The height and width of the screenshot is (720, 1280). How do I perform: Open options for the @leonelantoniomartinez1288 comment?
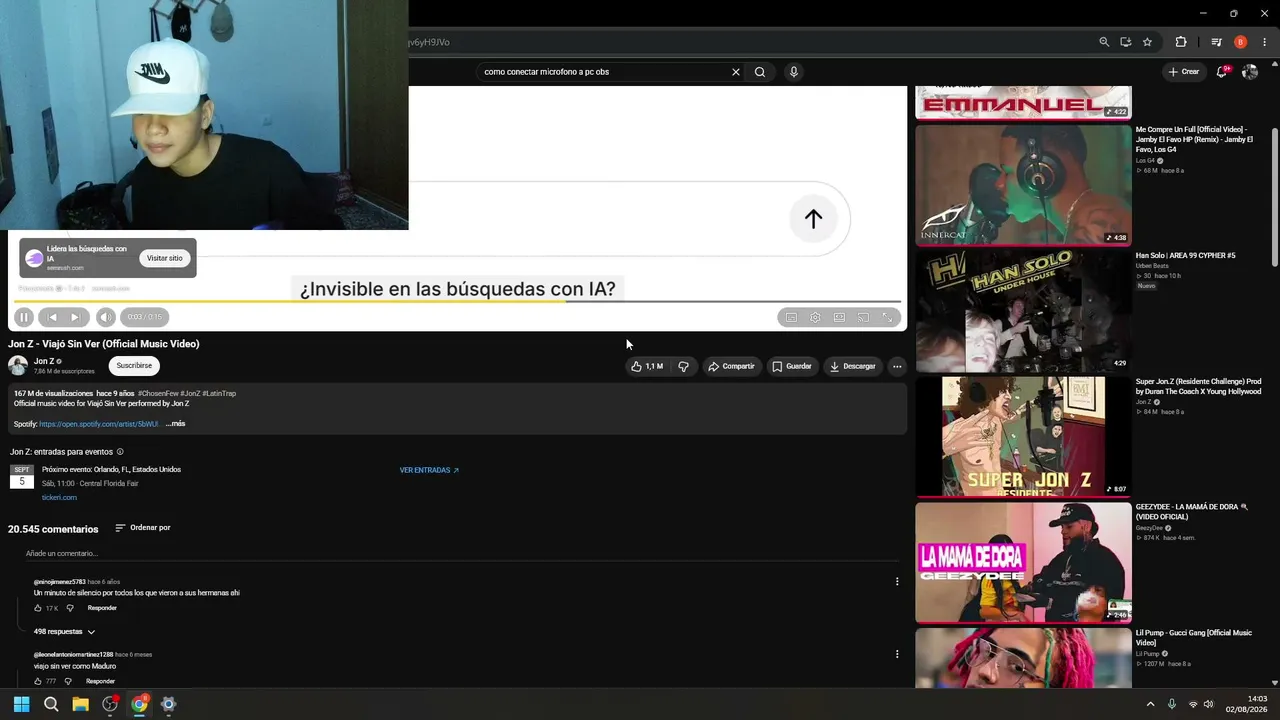[897, 654]
